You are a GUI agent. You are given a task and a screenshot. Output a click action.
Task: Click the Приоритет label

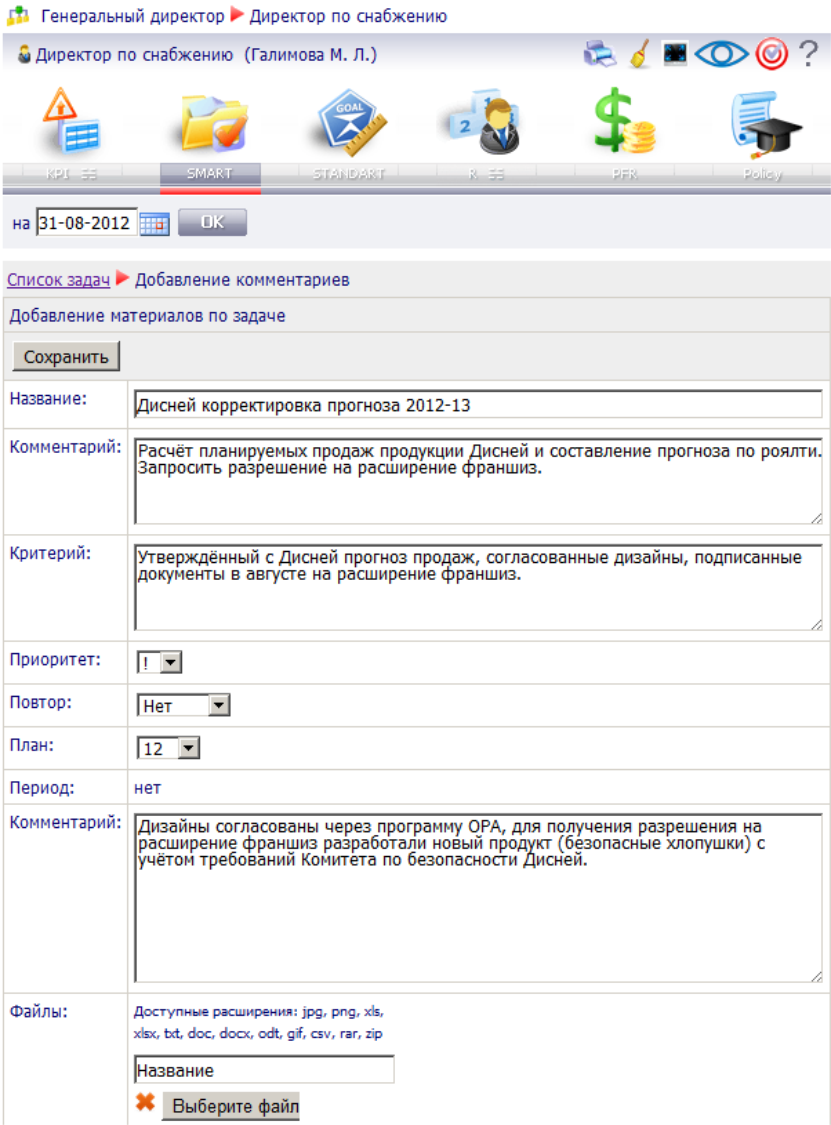click(x=55, y=660)
